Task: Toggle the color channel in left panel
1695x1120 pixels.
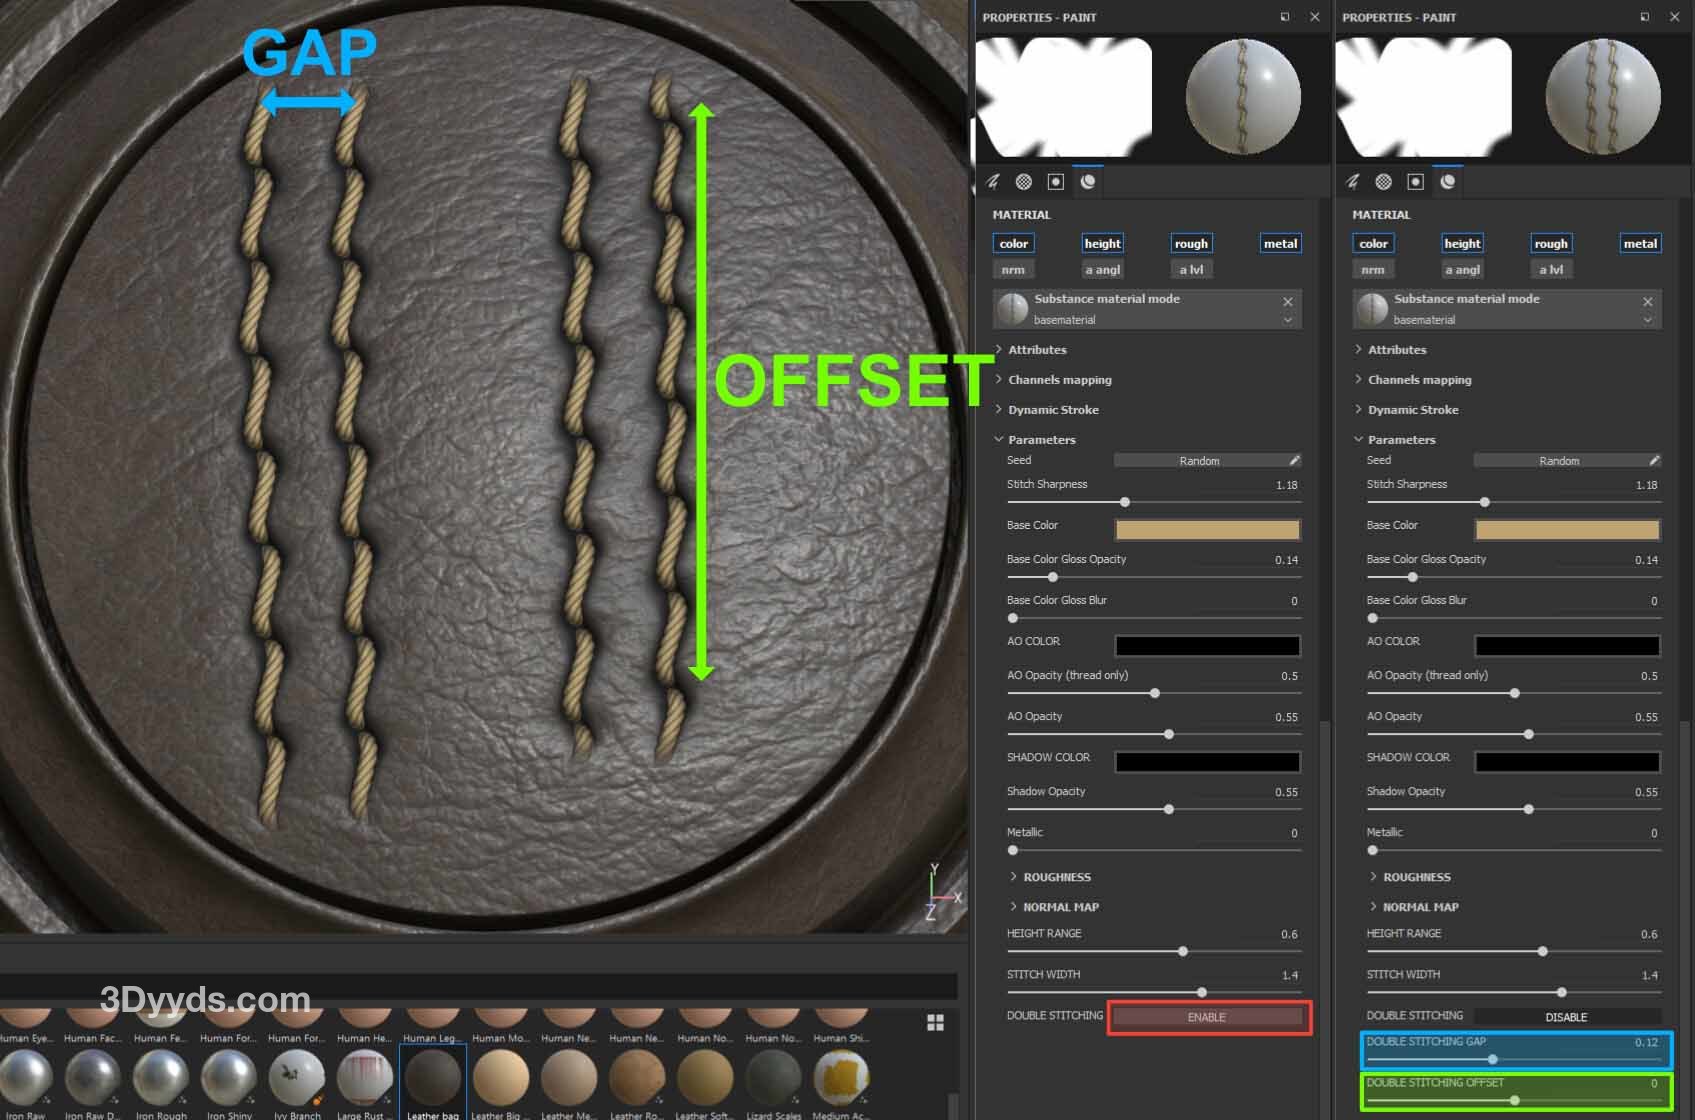Action: pos(1013,243)
